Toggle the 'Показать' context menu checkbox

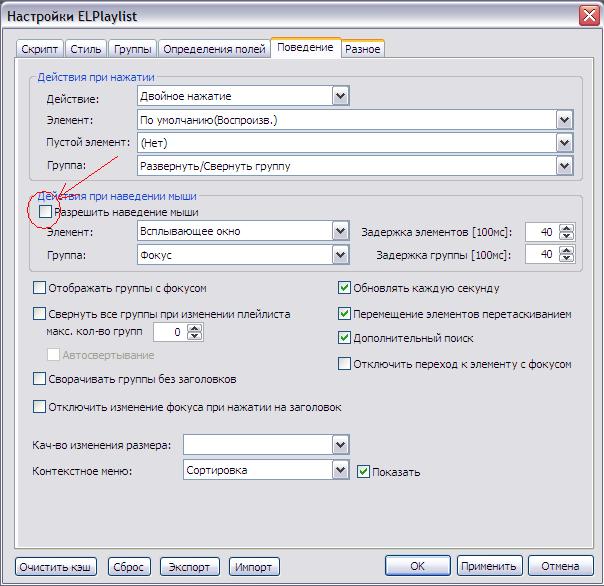[364, 471]
